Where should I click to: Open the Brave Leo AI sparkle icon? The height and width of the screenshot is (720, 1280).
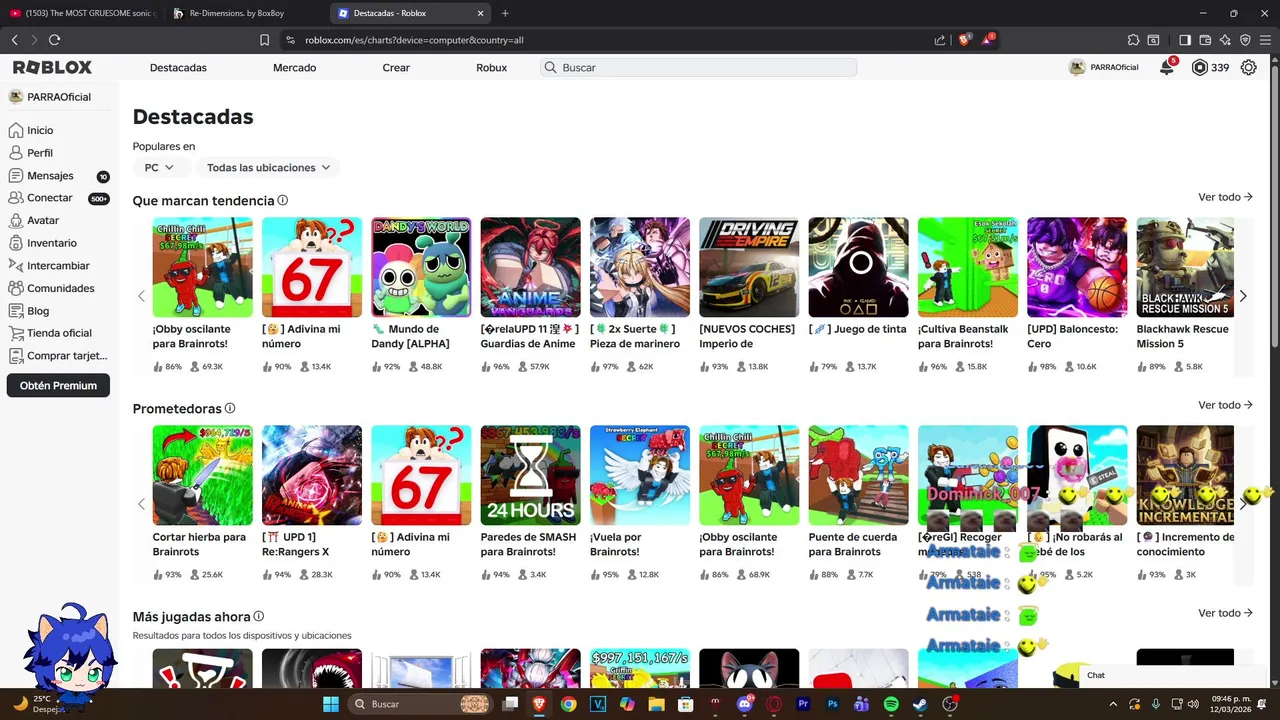[1225, 40]
